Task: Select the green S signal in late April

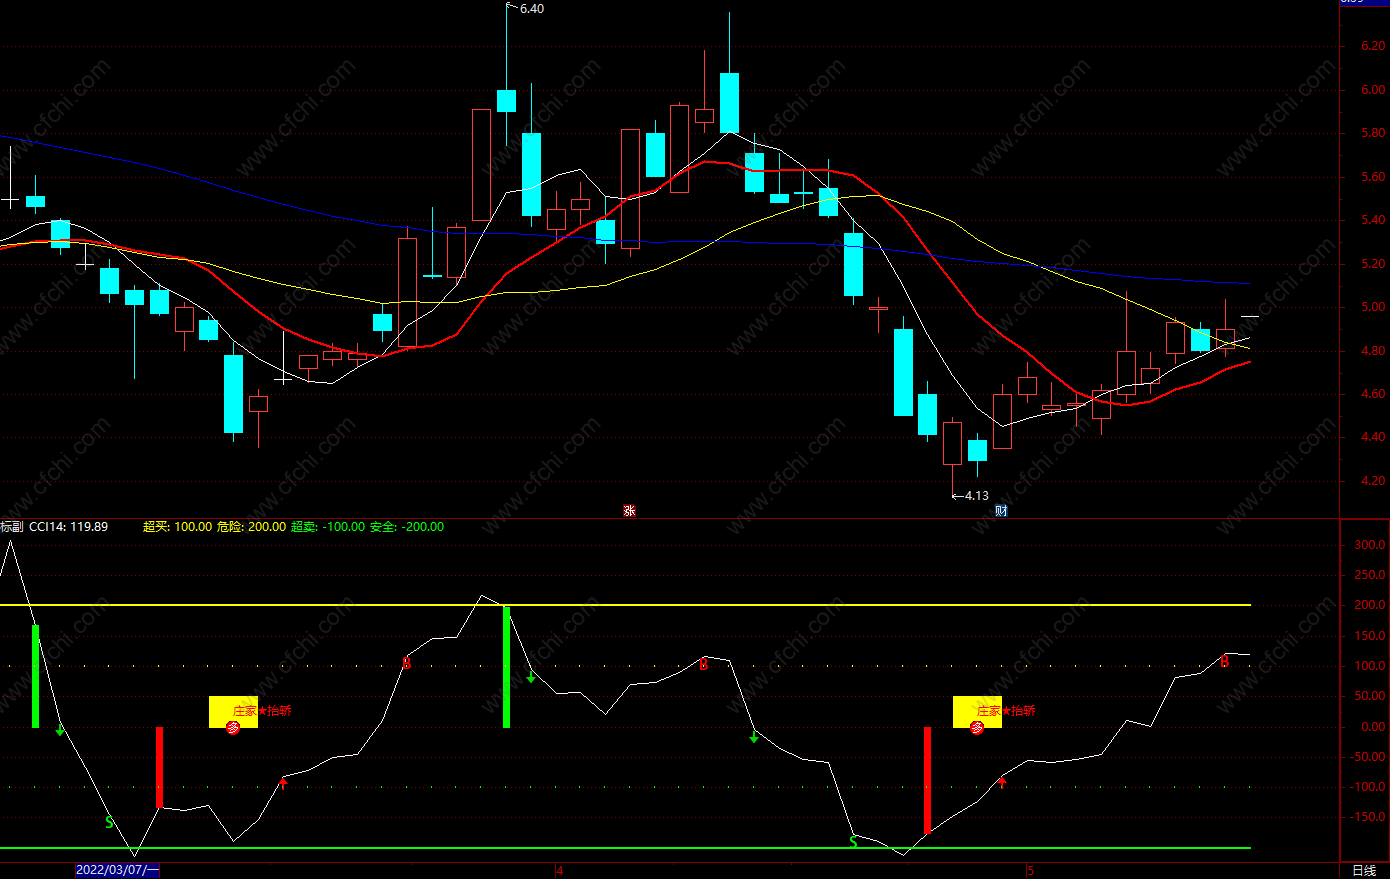Action: [x=853, y=843]
